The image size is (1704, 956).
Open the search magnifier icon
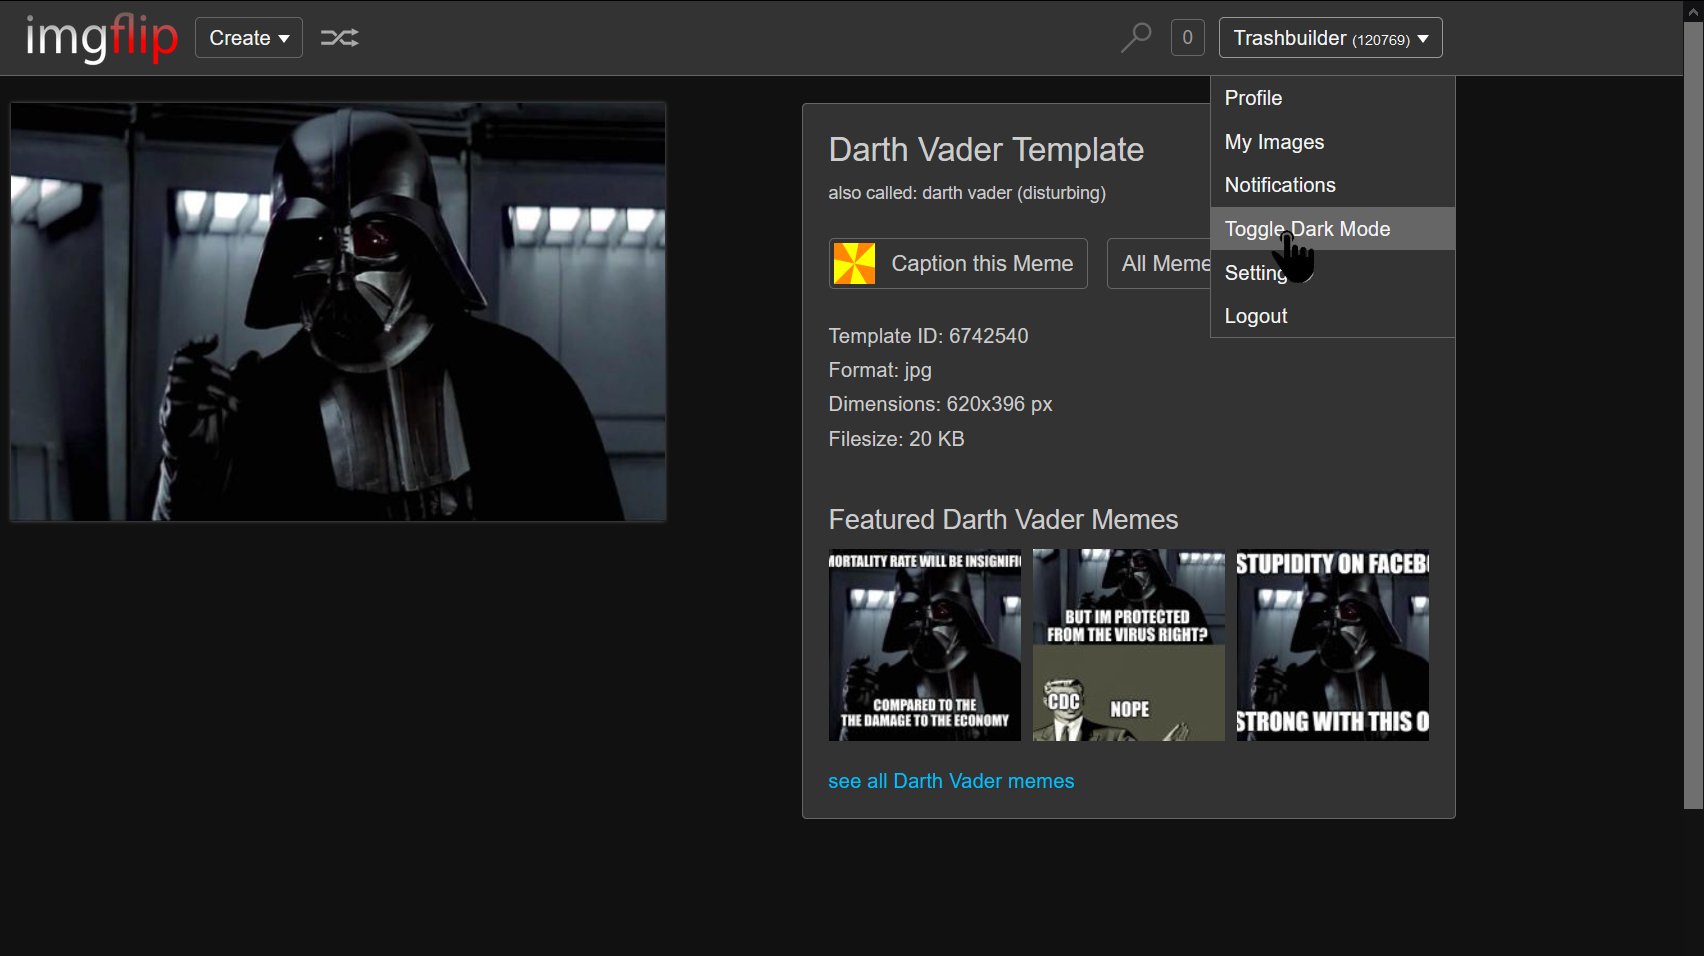pyautogui.click(x=1136, y=38)
